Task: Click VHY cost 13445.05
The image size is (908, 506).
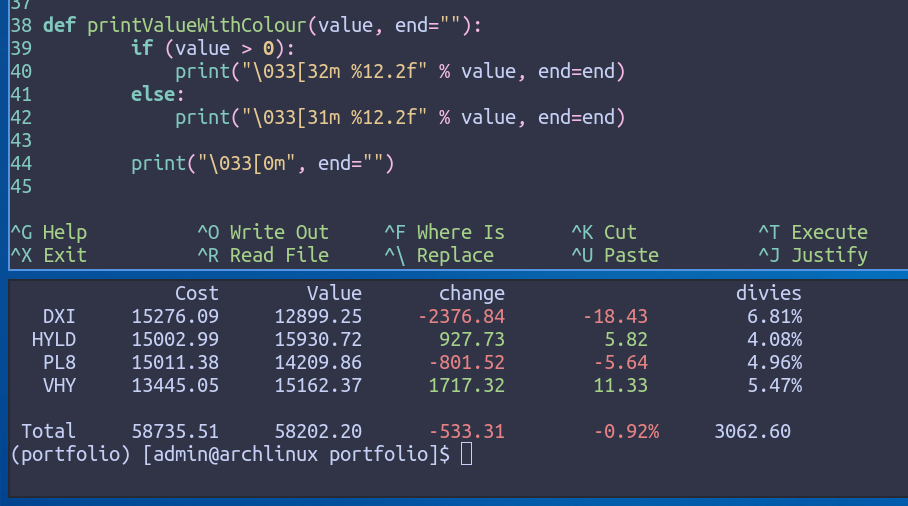Action: 175,386
